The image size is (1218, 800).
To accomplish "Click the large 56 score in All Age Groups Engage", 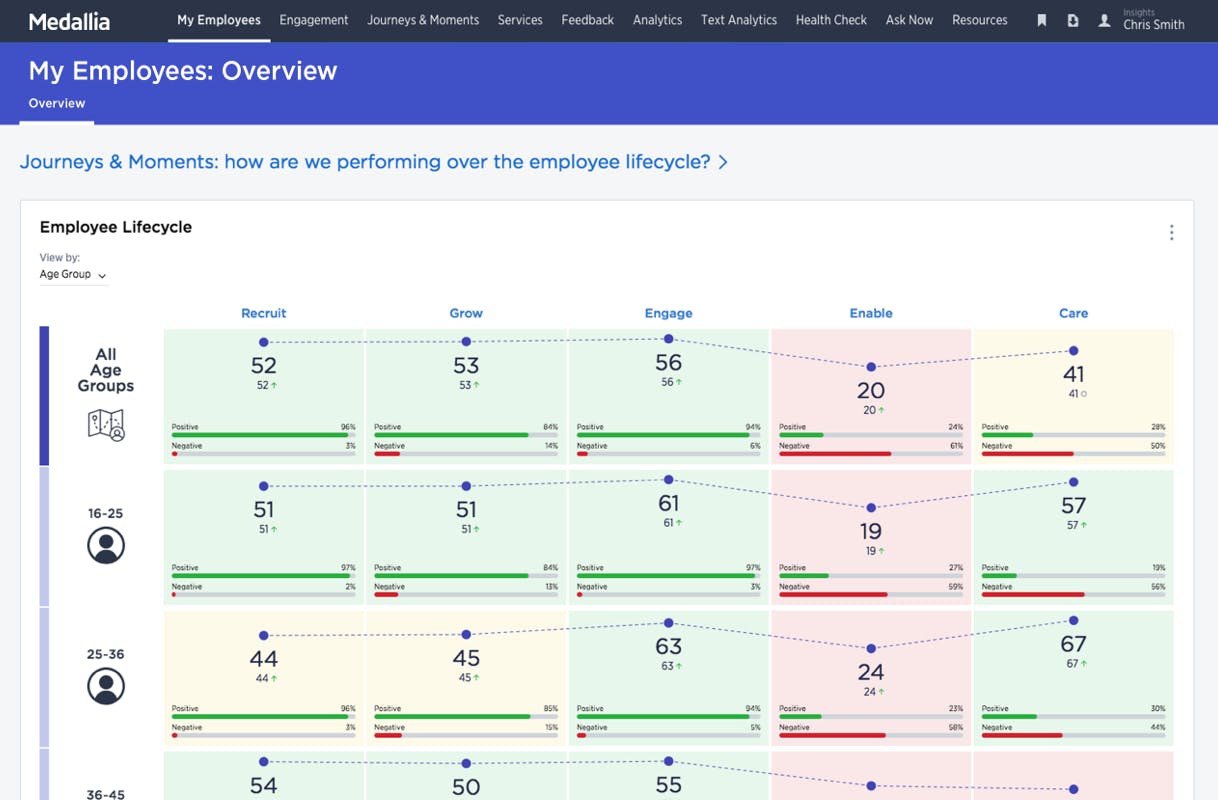I will tap(669, 363).
